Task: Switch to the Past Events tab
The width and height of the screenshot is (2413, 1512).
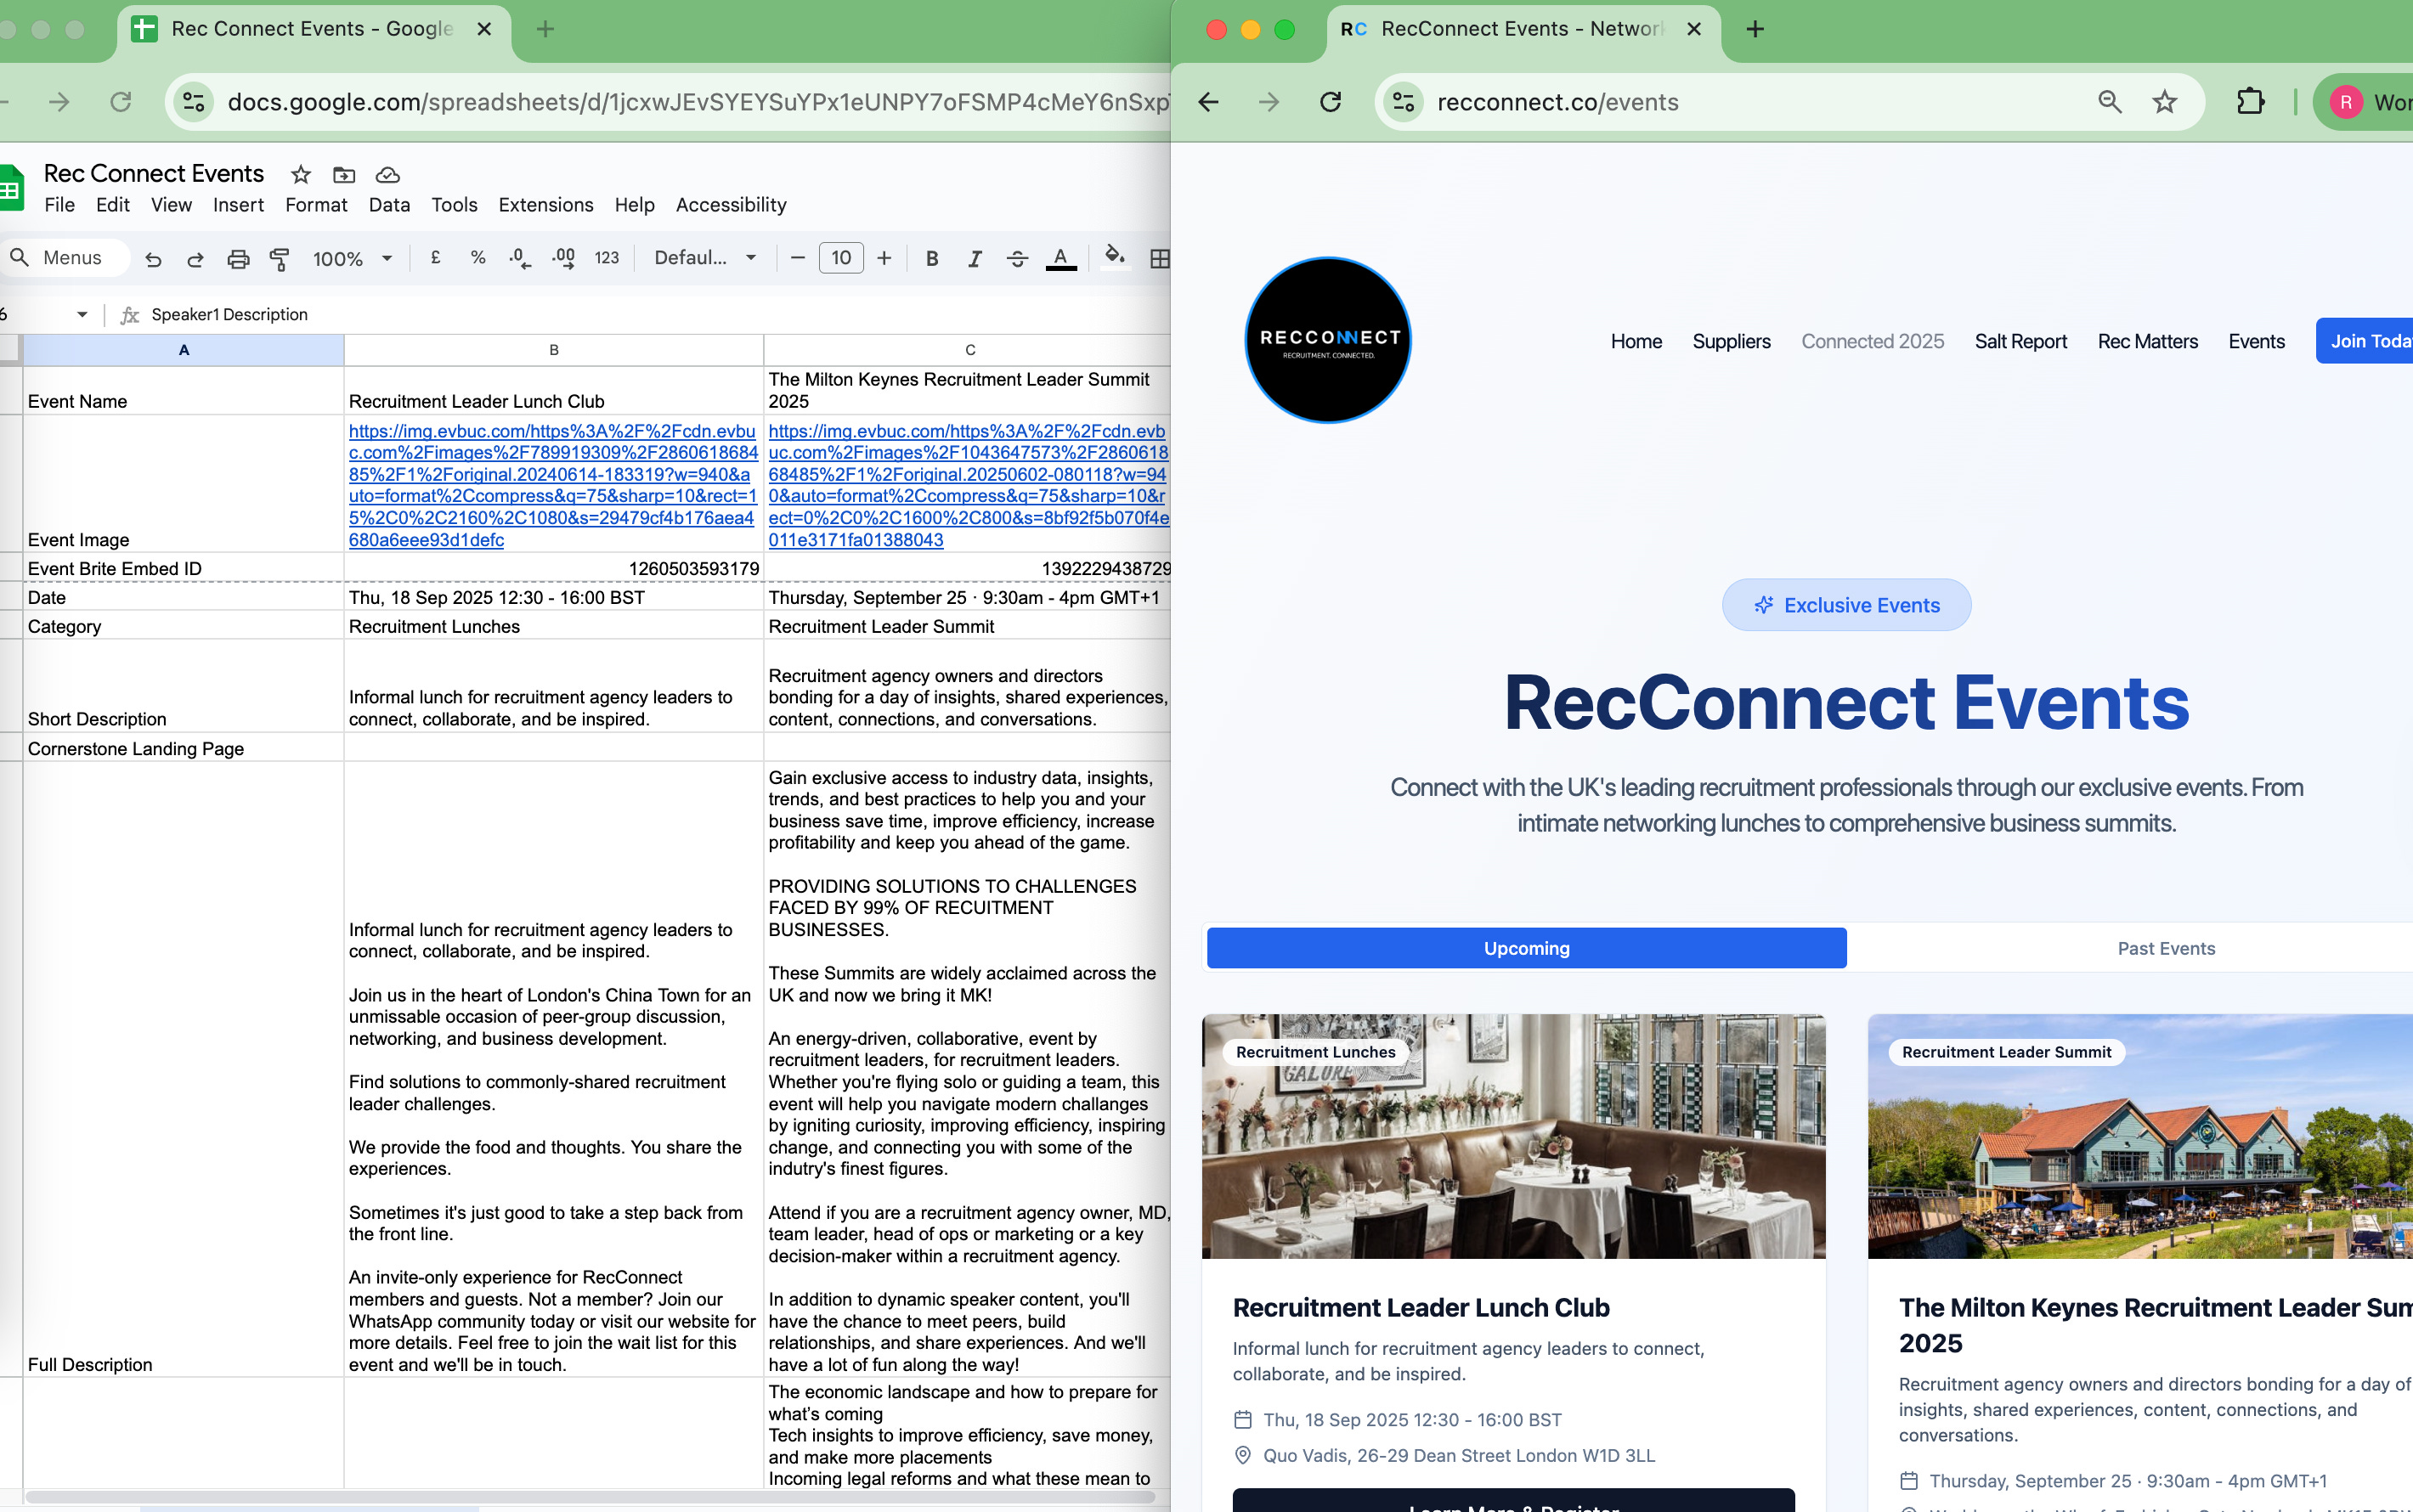Action: pyautogui.click(x=2166, y=948)
